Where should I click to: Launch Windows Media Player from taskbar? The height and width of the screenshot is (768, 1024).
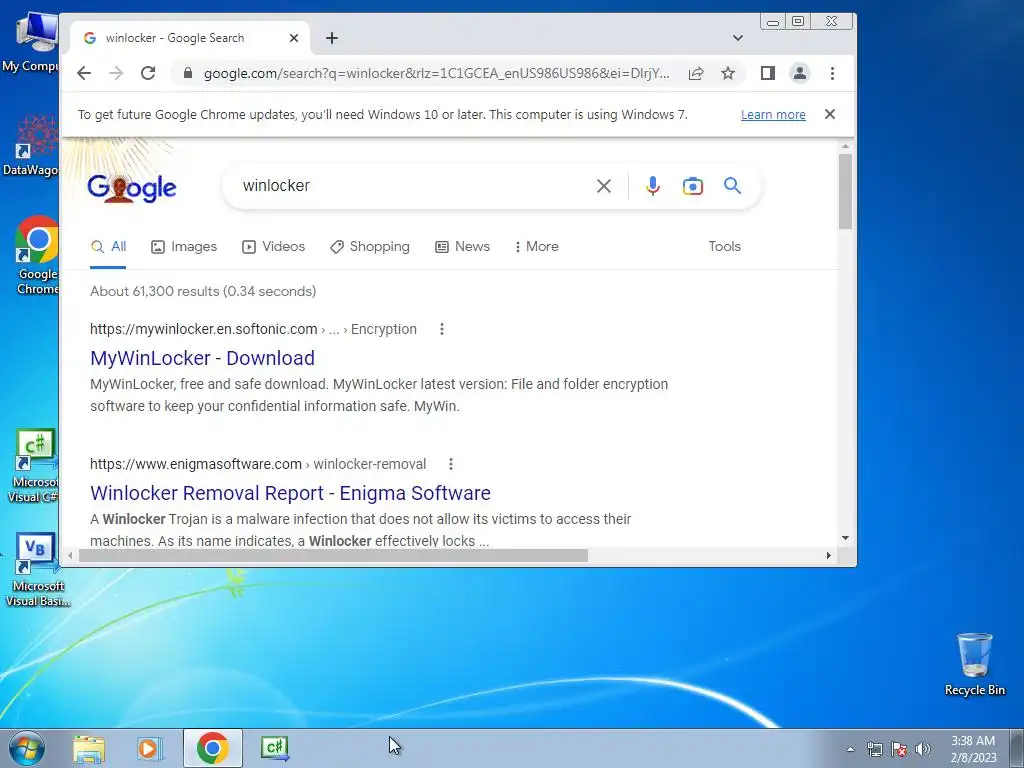click(x=150, y=748)
